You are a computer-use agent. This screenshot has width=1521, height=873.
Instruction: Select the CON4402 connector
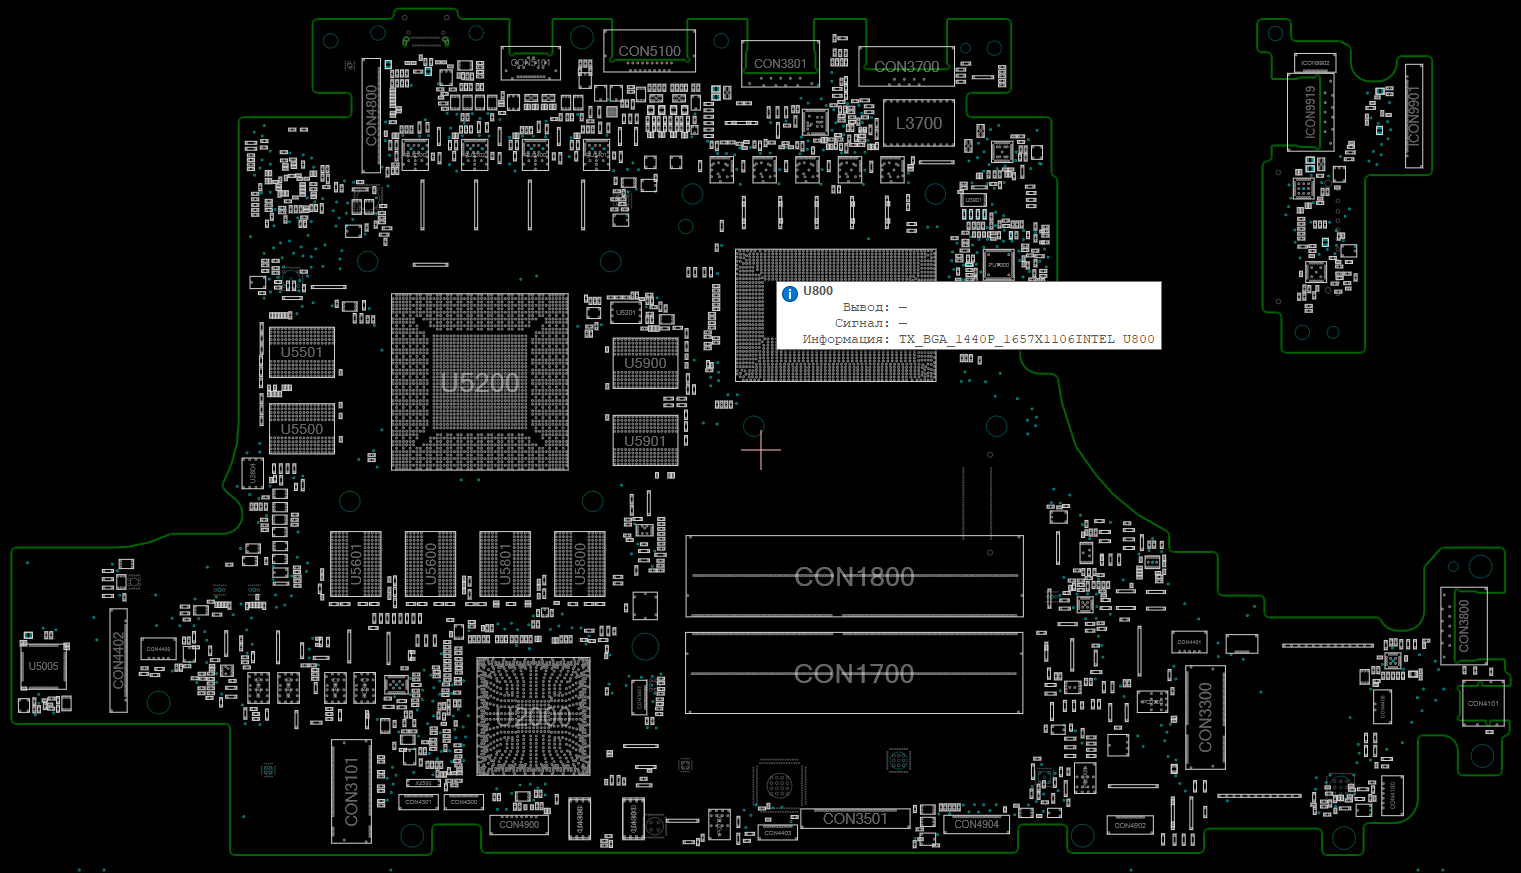pos(118,660)
